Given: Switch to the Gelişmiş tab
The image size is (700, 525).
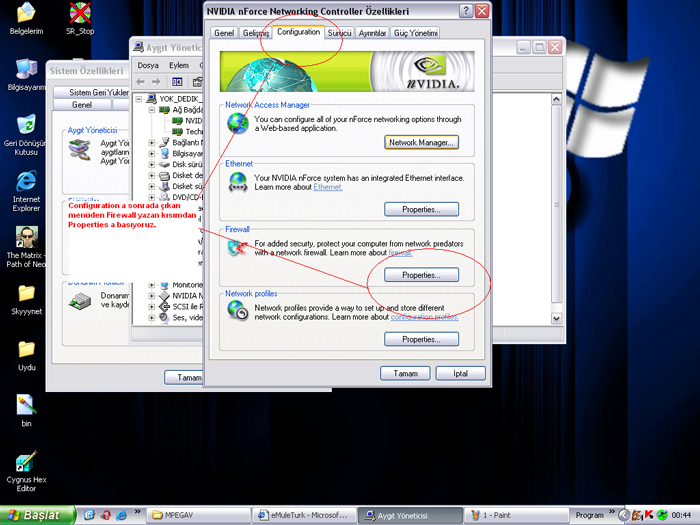Looking at the screenshot, I should click(255, 33).
